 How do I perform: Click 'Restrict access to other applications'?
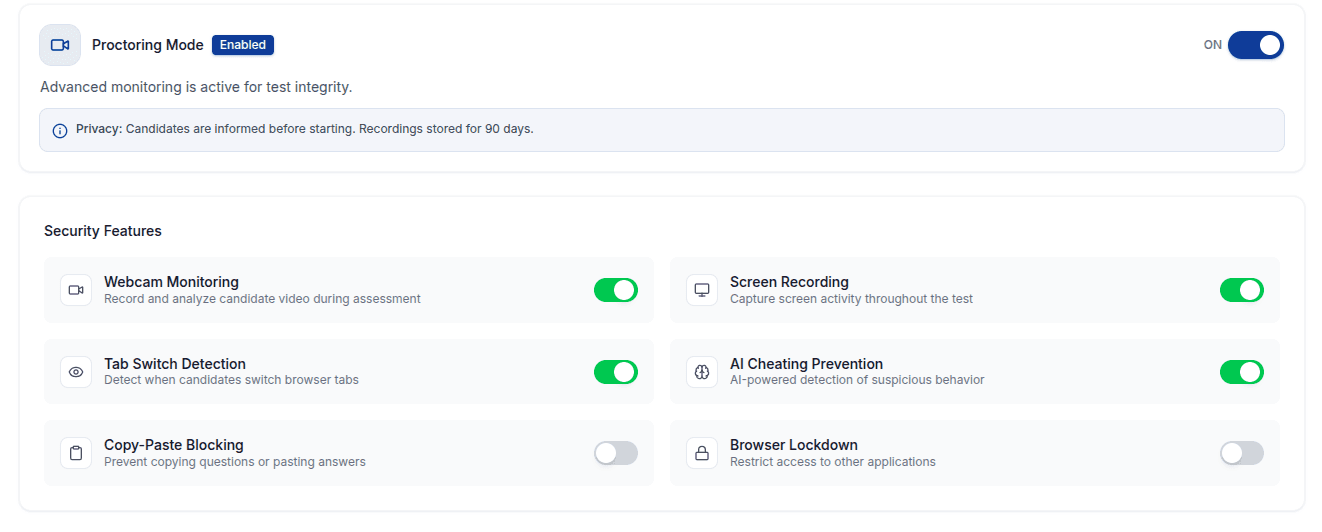pos(833,462)
